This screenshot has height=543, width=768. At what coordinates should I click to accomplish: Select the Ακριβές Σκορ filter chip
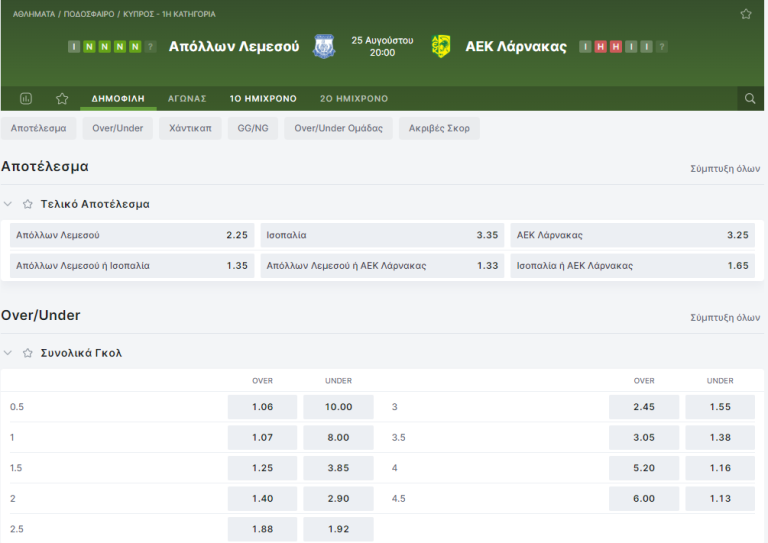coord(438,128)
